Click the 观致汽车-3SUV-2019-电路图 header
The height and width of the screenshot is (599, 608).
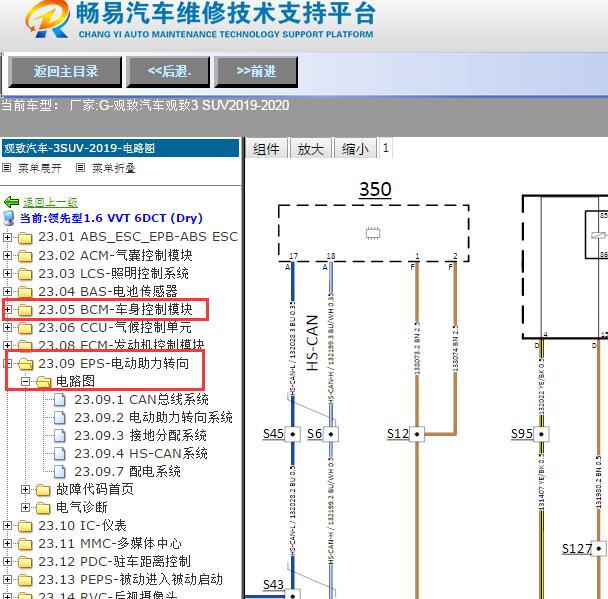point(120,148)
